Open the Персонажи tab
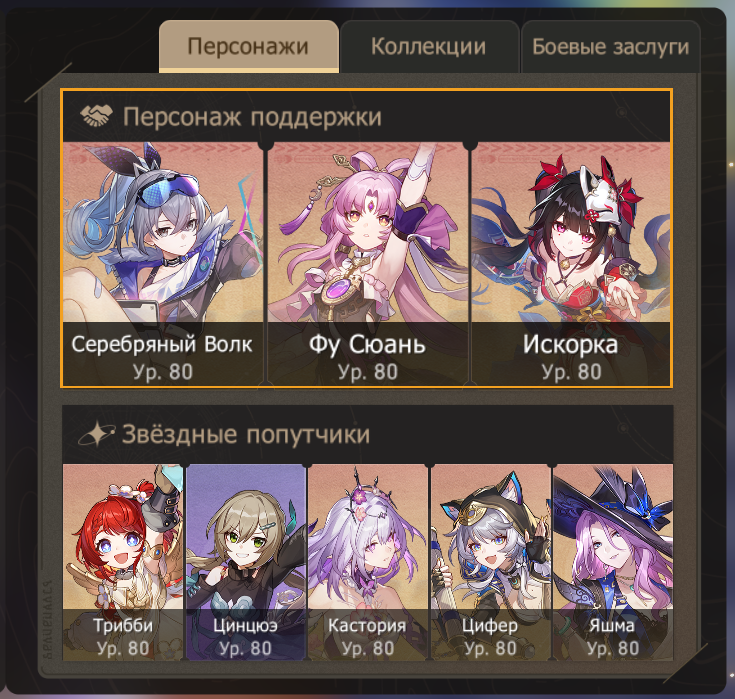The width and height of the screenshot is (735, 699). [x=248, y=47]
